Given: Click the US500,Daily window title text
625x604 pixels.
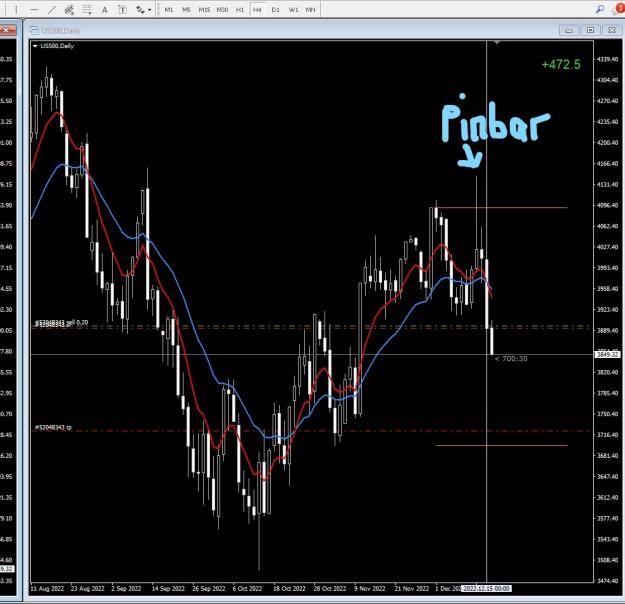Looking at the screenshot, I should tap(61, 31).
